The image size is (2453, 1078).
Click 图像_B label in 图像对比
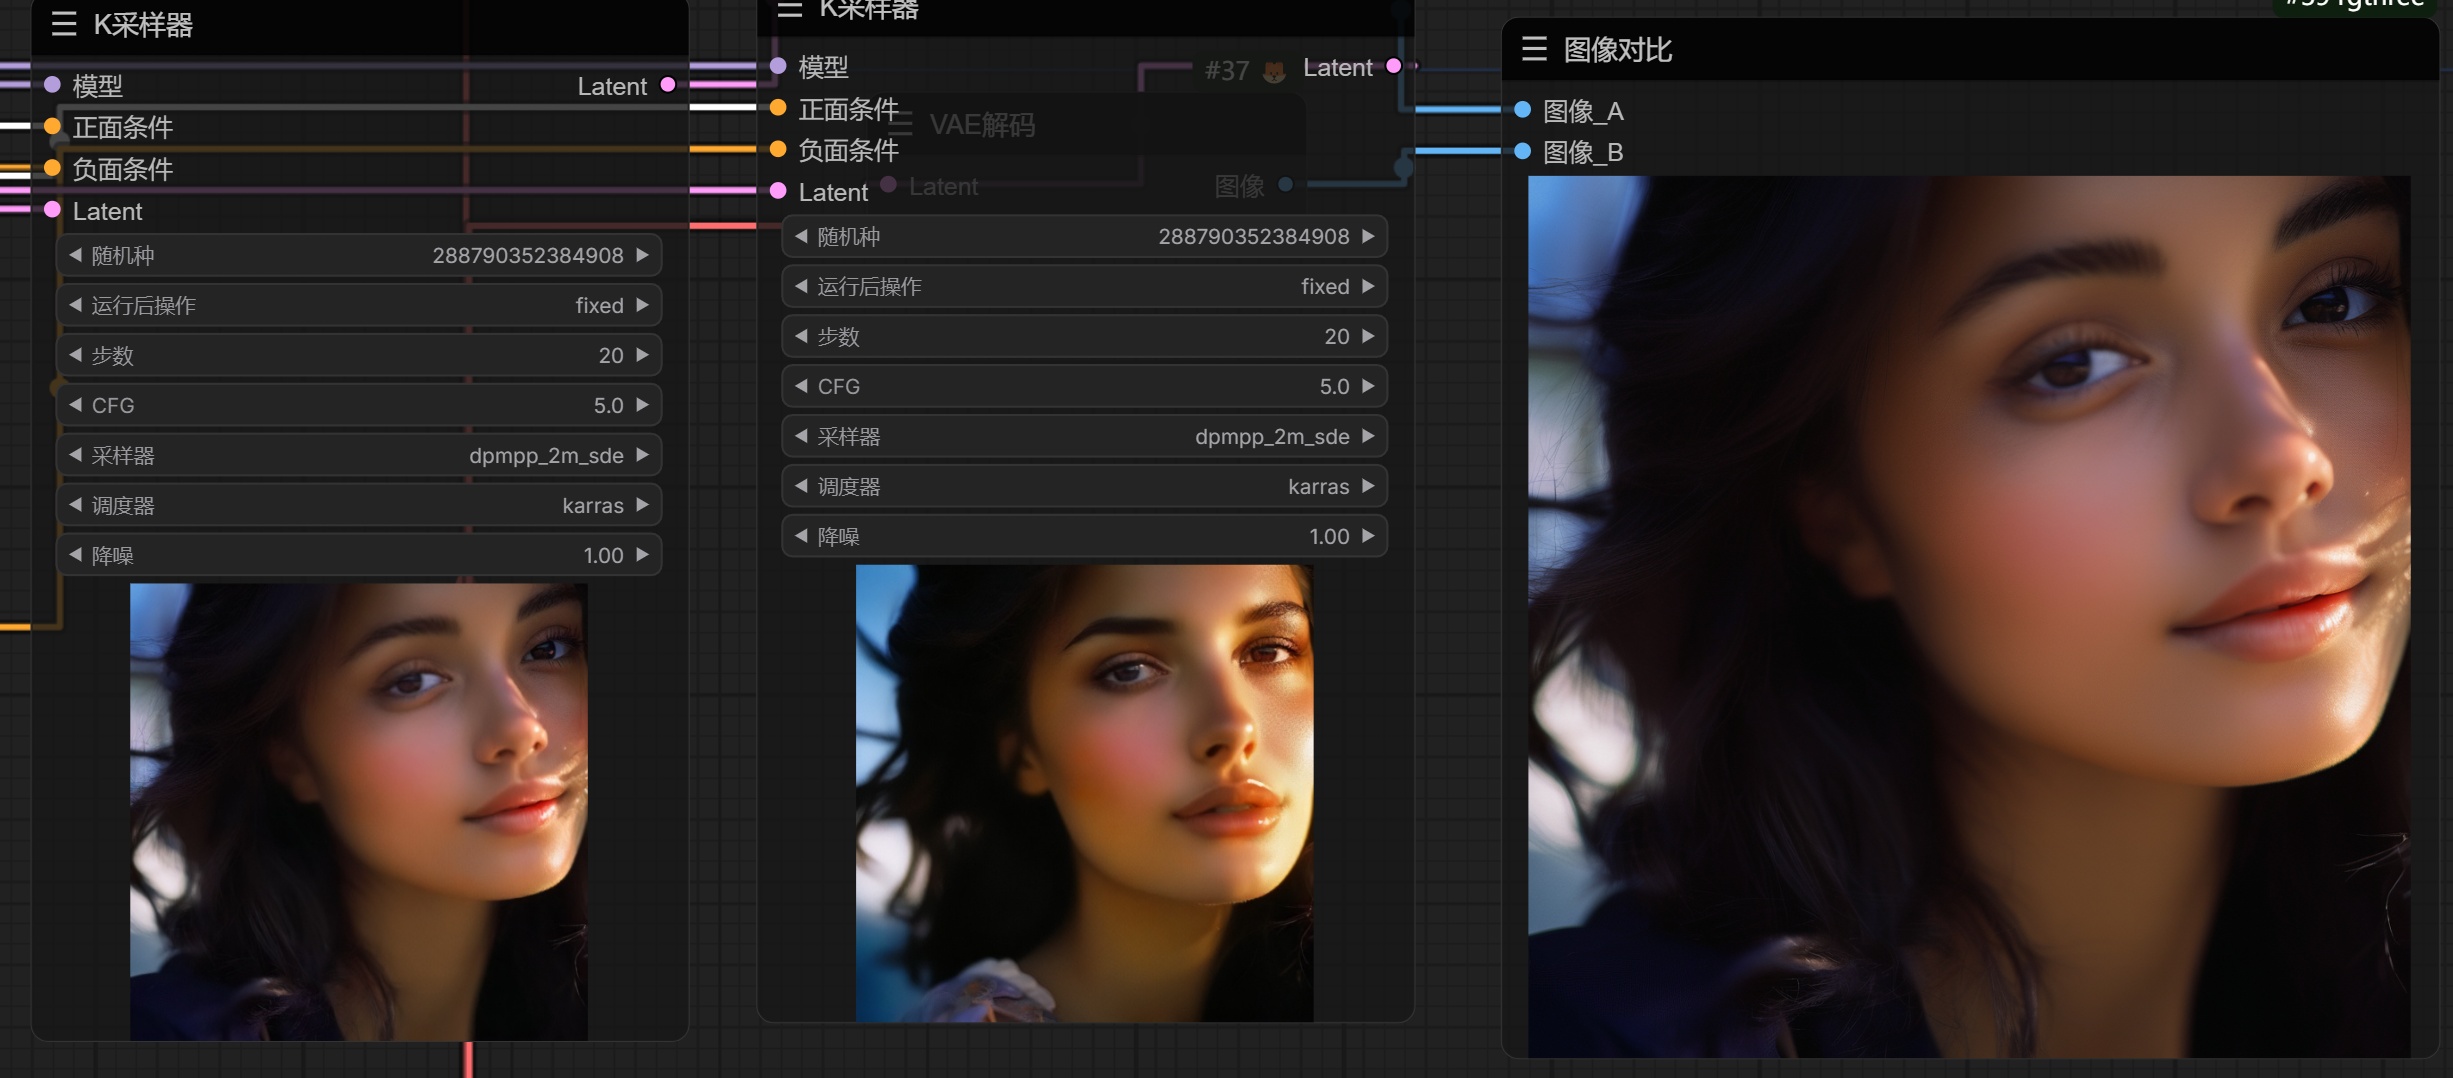1583,152
